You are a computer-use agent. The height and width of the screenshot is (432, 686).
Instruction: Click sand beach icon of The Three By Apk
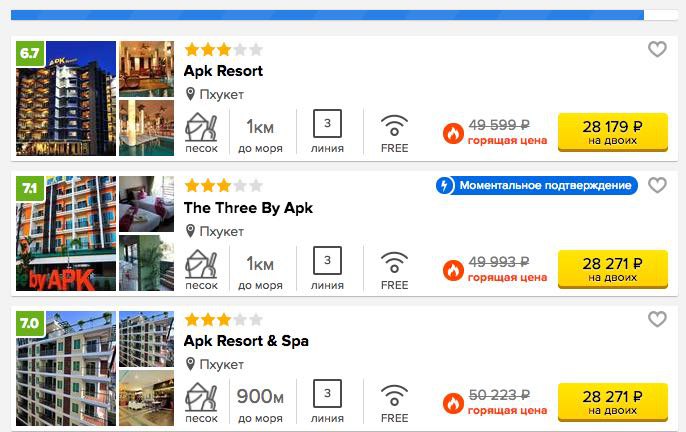click(201, 264)
